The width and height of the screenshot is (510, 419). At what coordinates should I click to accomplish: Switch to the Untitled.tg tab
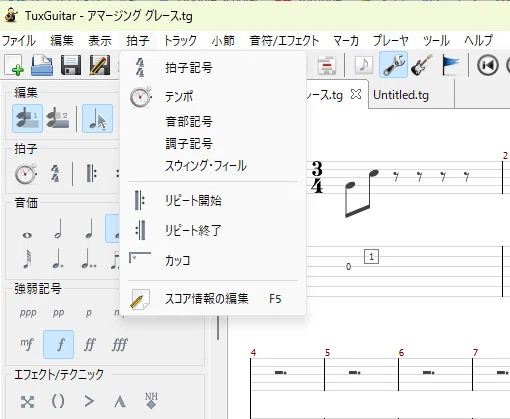[401, 95]
